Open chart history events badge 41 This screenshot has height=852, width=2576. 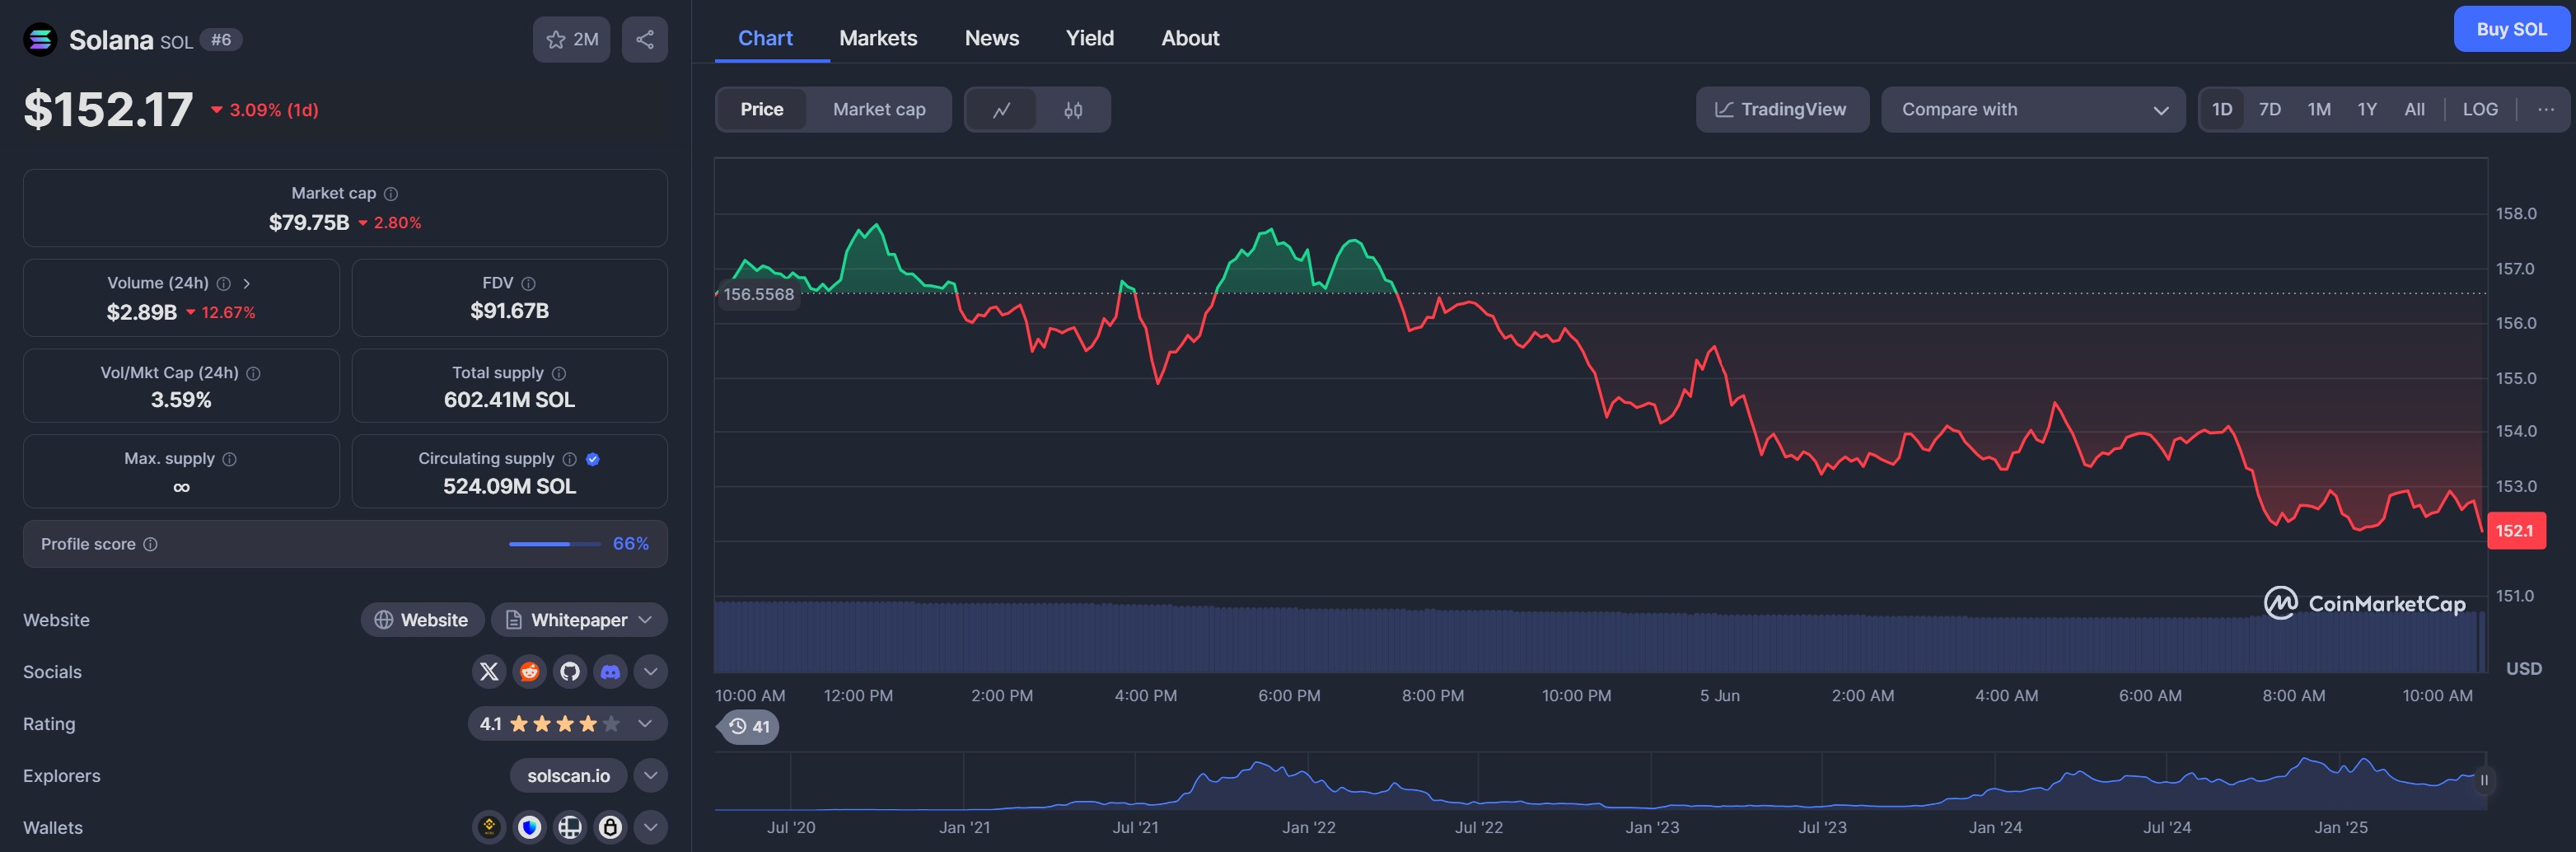749,727
